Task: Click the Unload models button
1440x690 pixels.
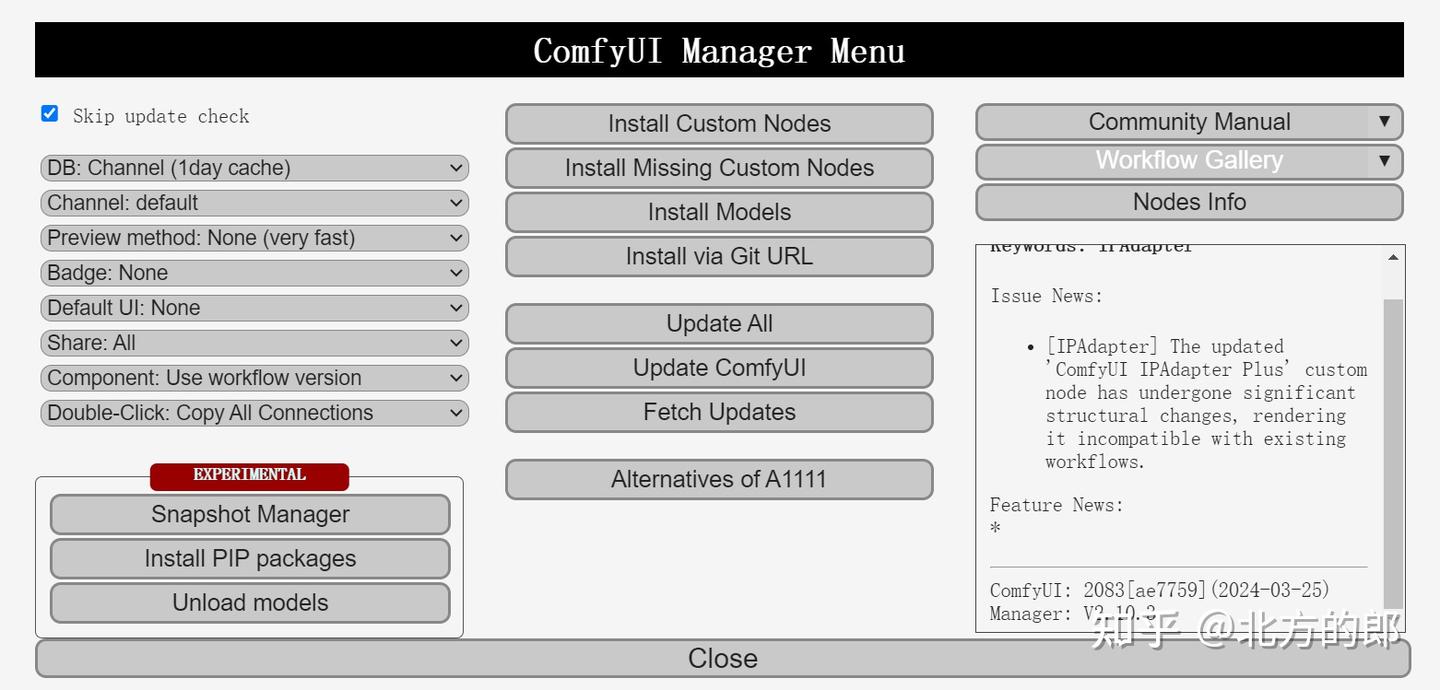Action: [250, 603]
